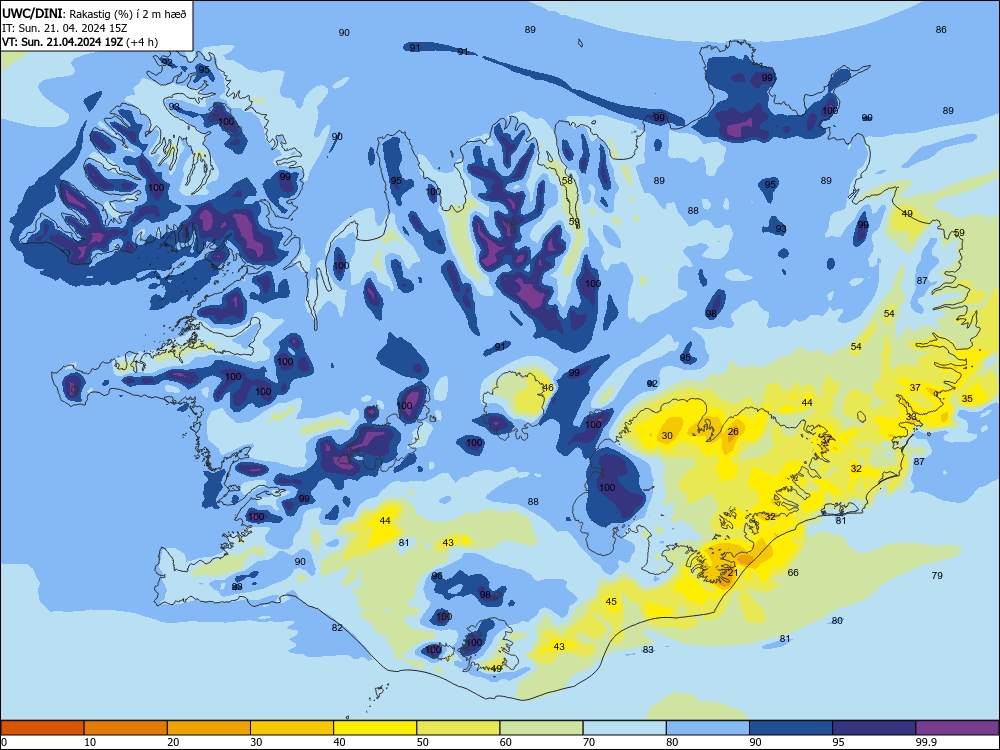Click the 60–70 light green legend swatch

(541, 728)
